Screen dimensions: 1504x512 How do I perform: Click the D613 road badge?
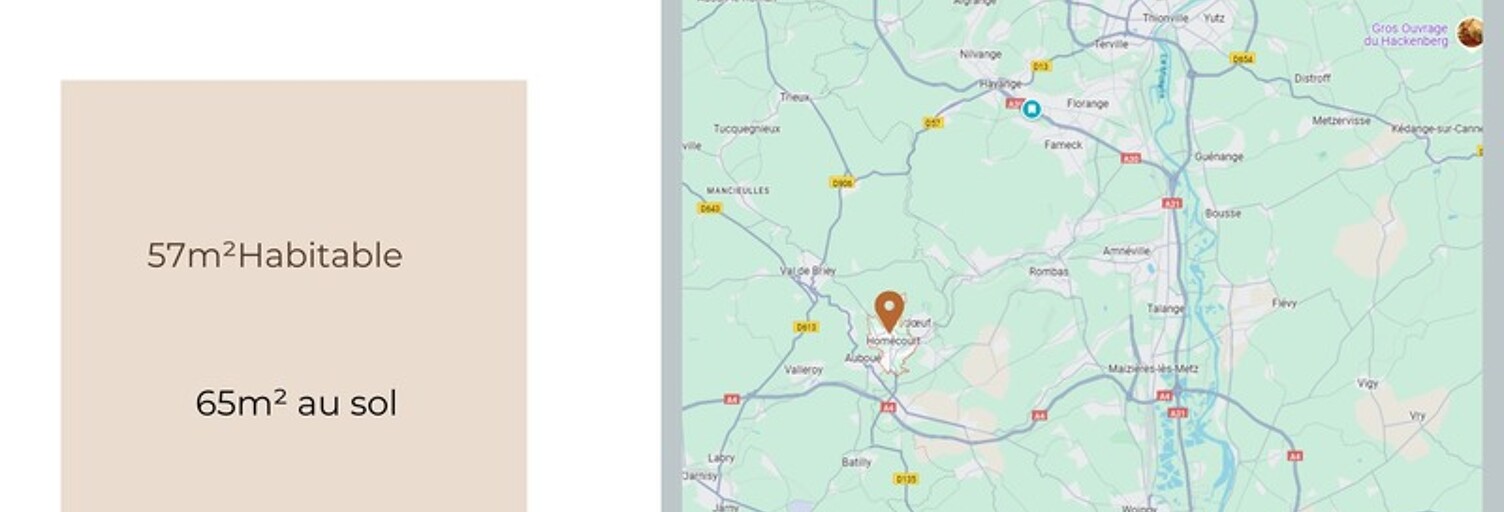(x=806, y=327)
